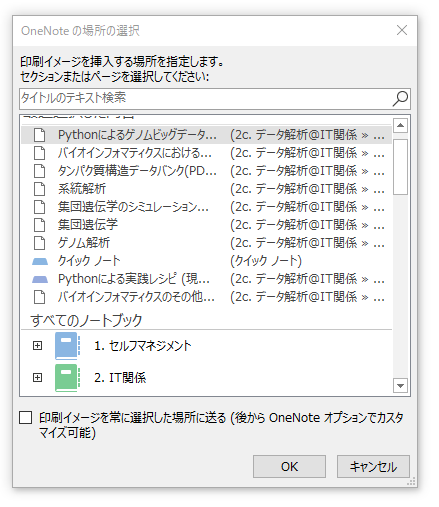Close the OneNote location dialog

(x=402, y=30)
